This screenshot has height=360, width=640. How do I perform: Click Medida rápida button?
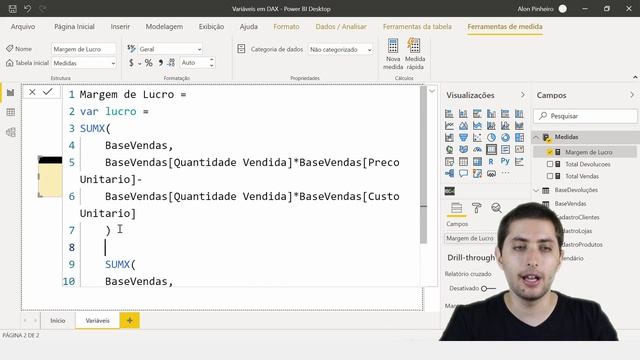coord(415,54)
